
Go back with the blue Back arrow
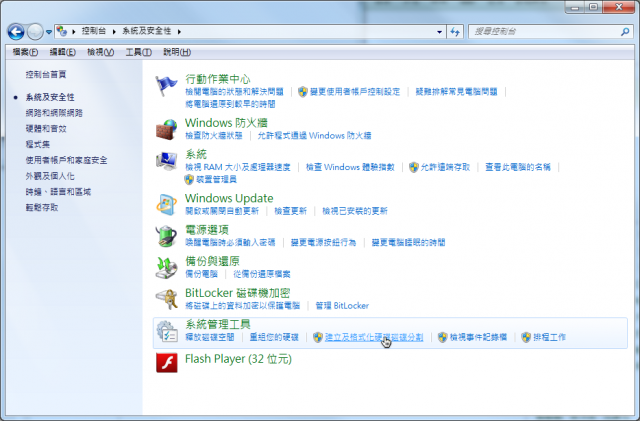click(16, 31)
